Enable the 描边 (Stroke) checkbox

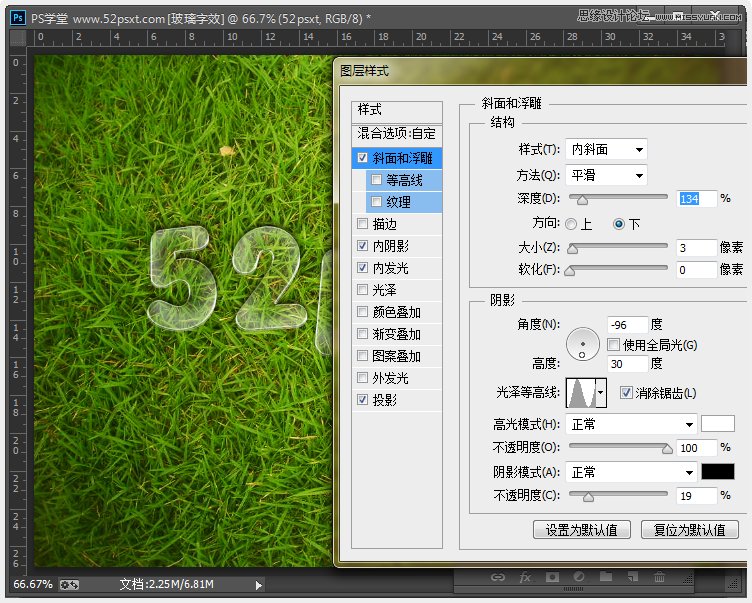point(362,224)
